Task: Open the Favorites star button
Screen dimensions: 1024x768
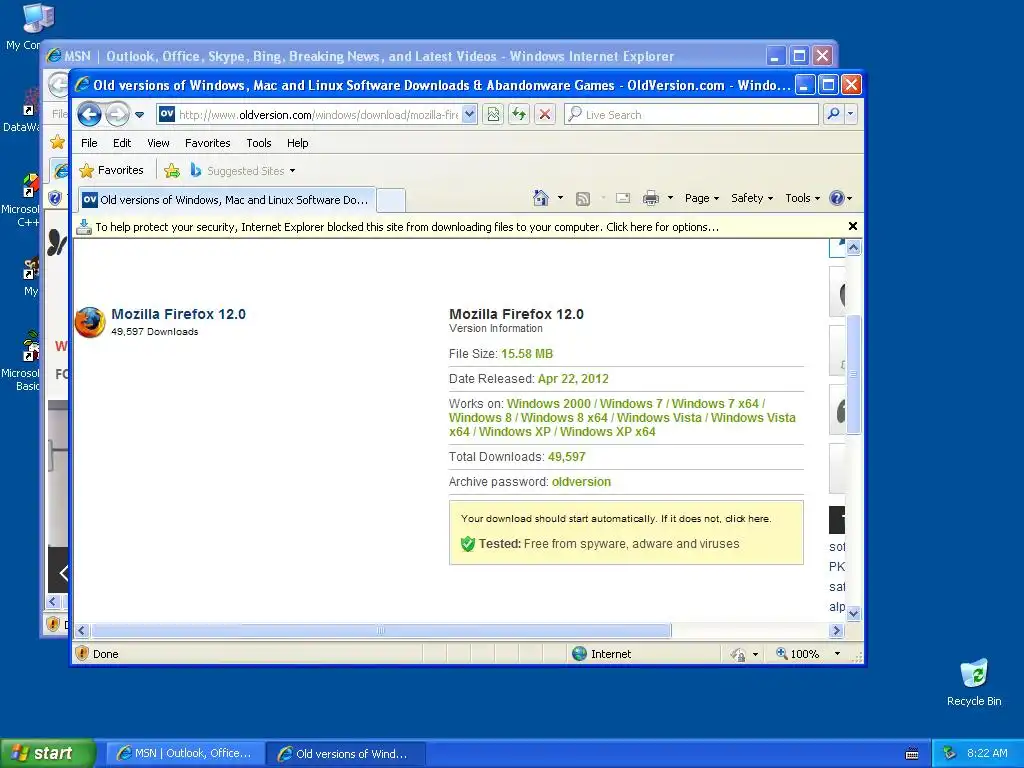Action: tap(111, 170)
